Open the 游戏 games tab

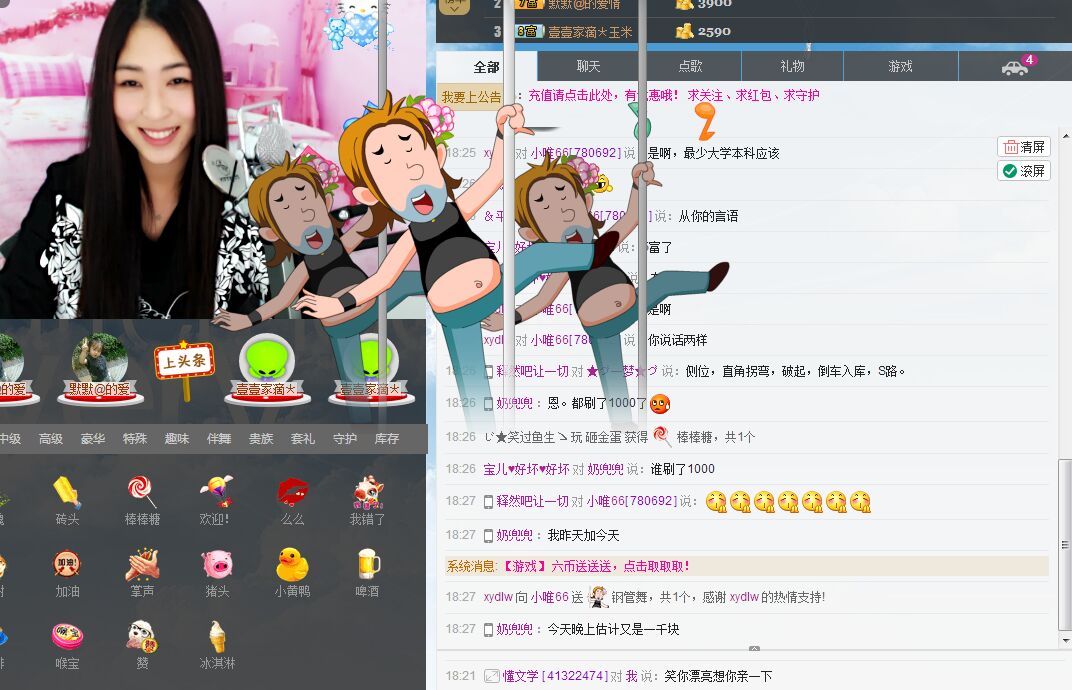900,66
